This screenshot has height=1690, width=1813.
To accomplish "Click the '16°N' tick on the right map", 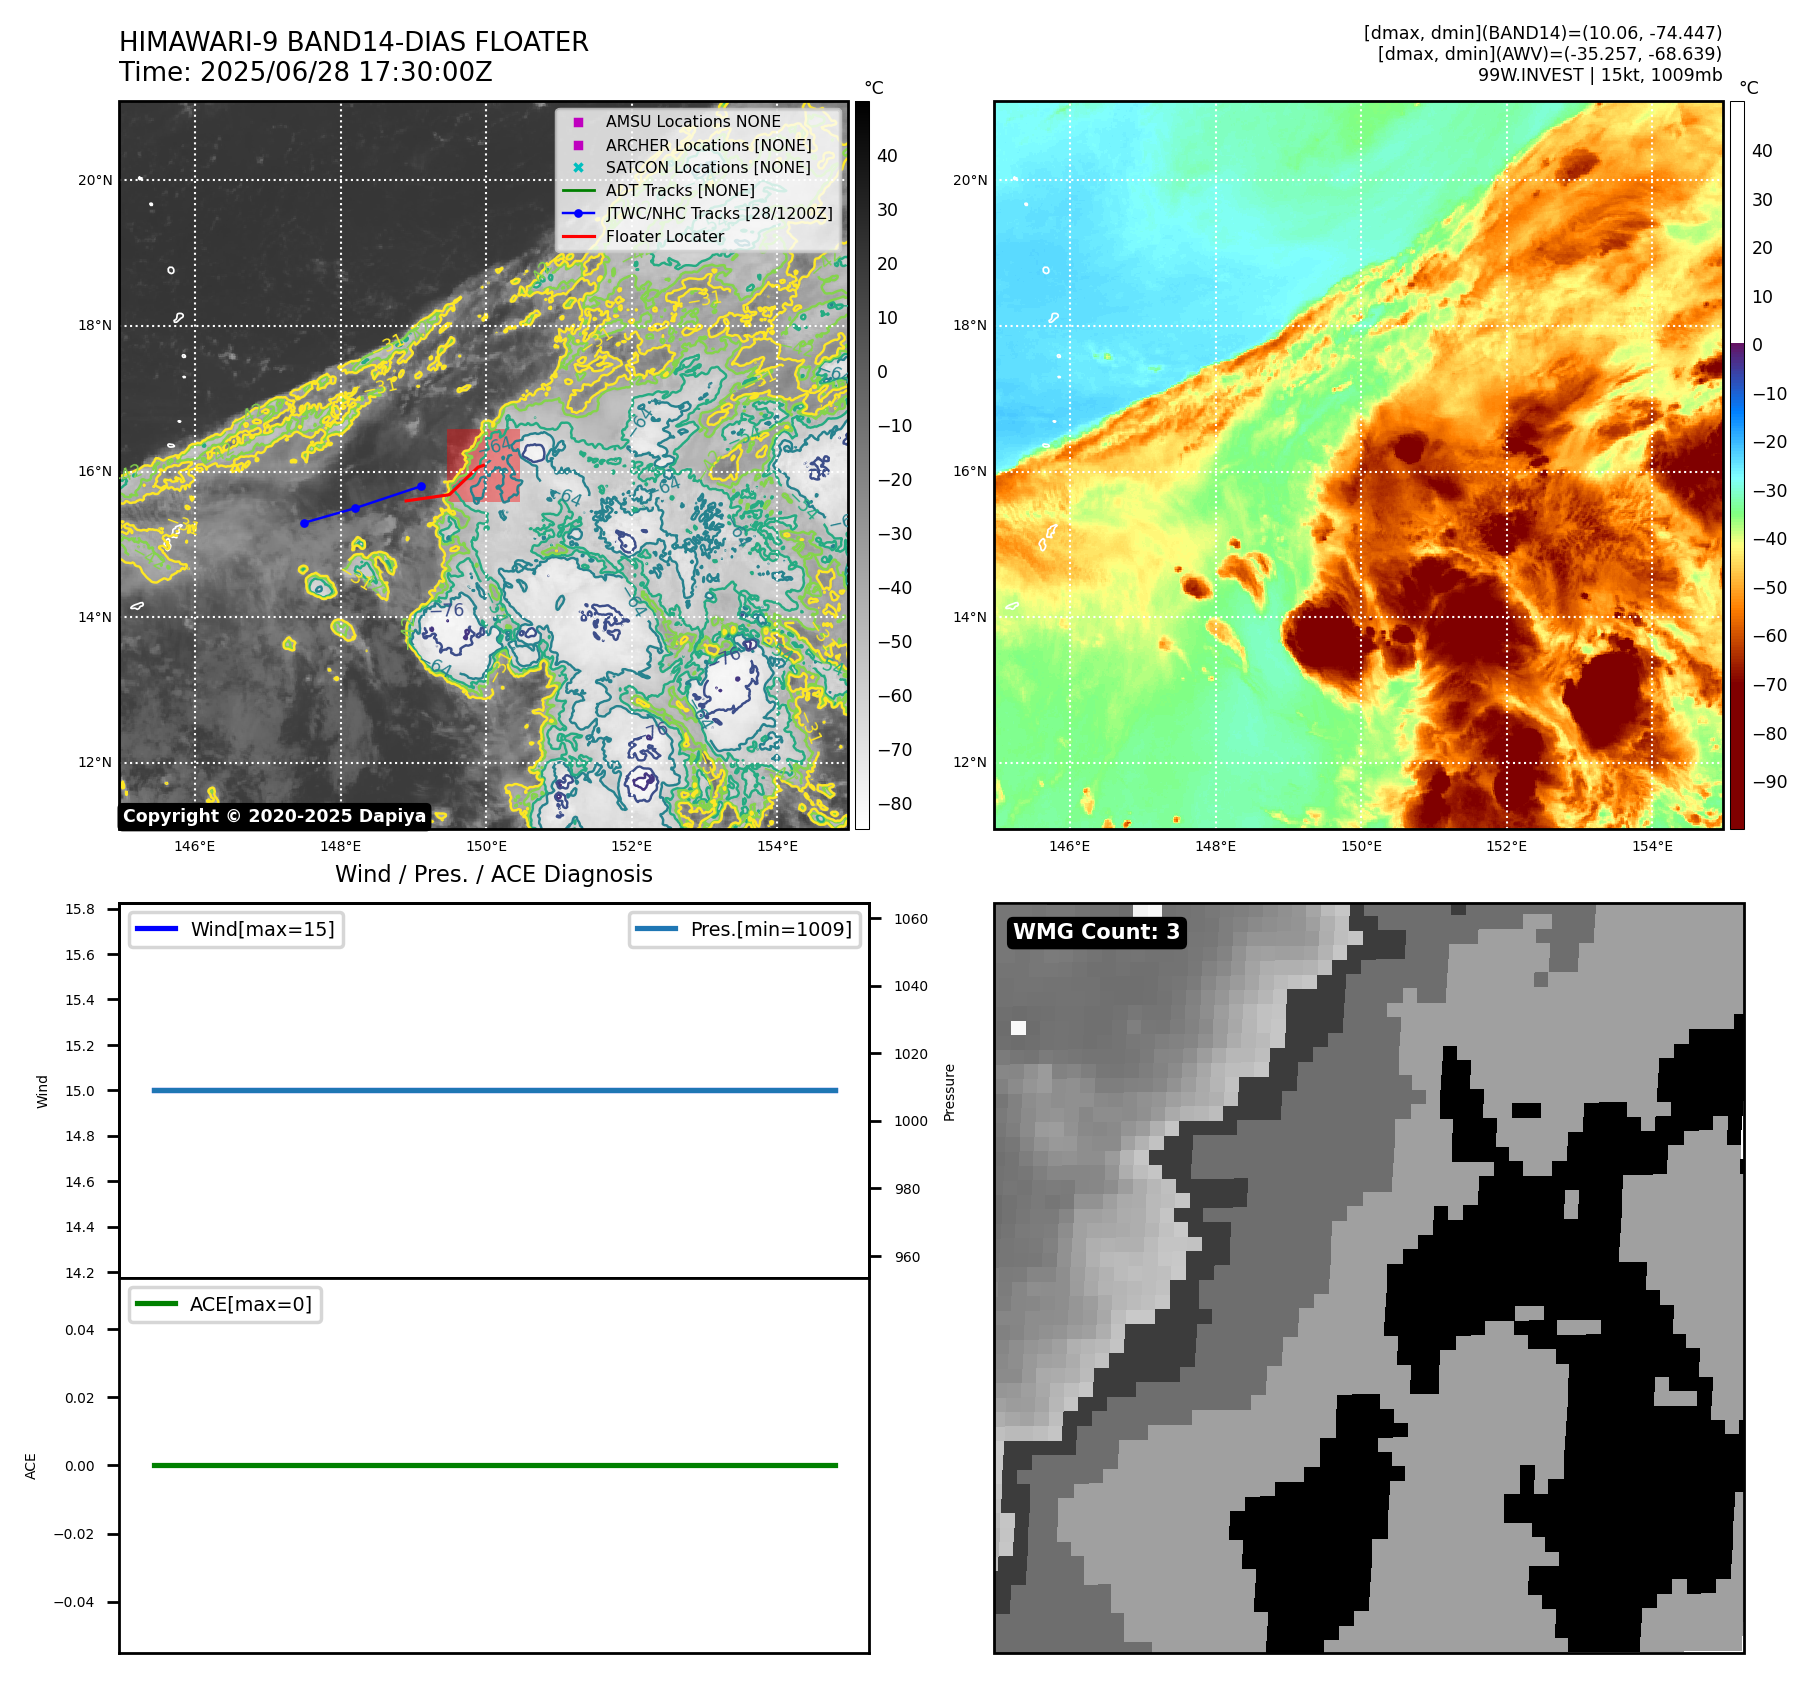I will 970,472.
